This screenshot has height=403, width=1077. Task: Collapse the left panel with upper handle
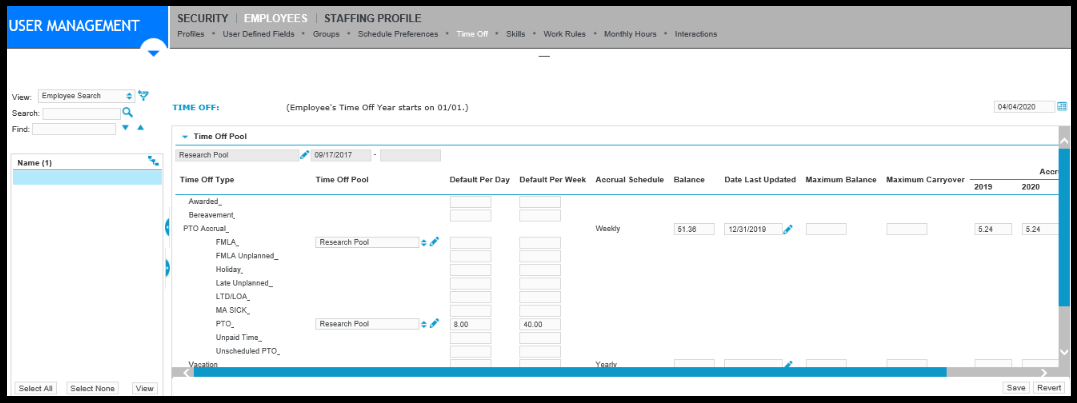(x=167, y=227)
